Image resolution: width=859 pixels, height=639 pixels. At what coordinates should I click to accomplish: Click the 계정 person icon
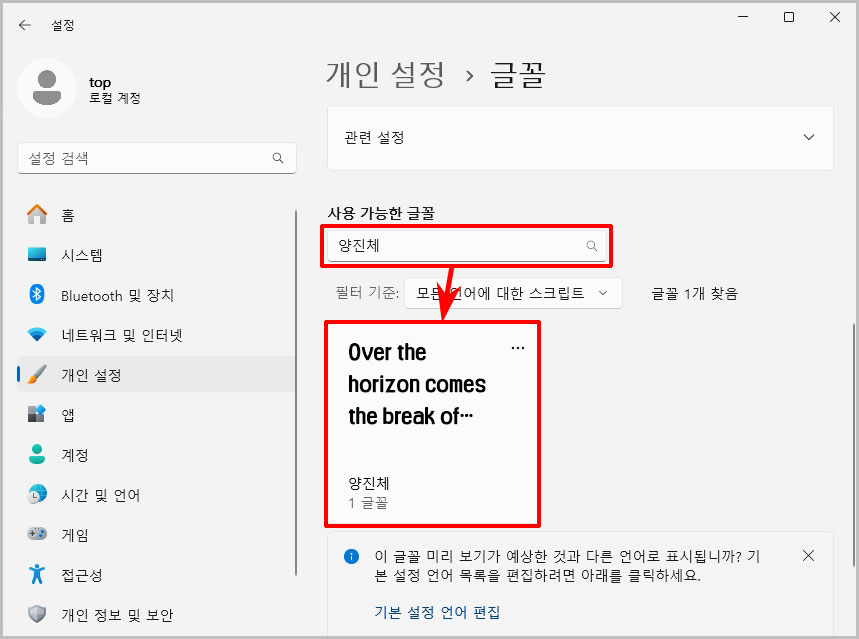point(39,455)
